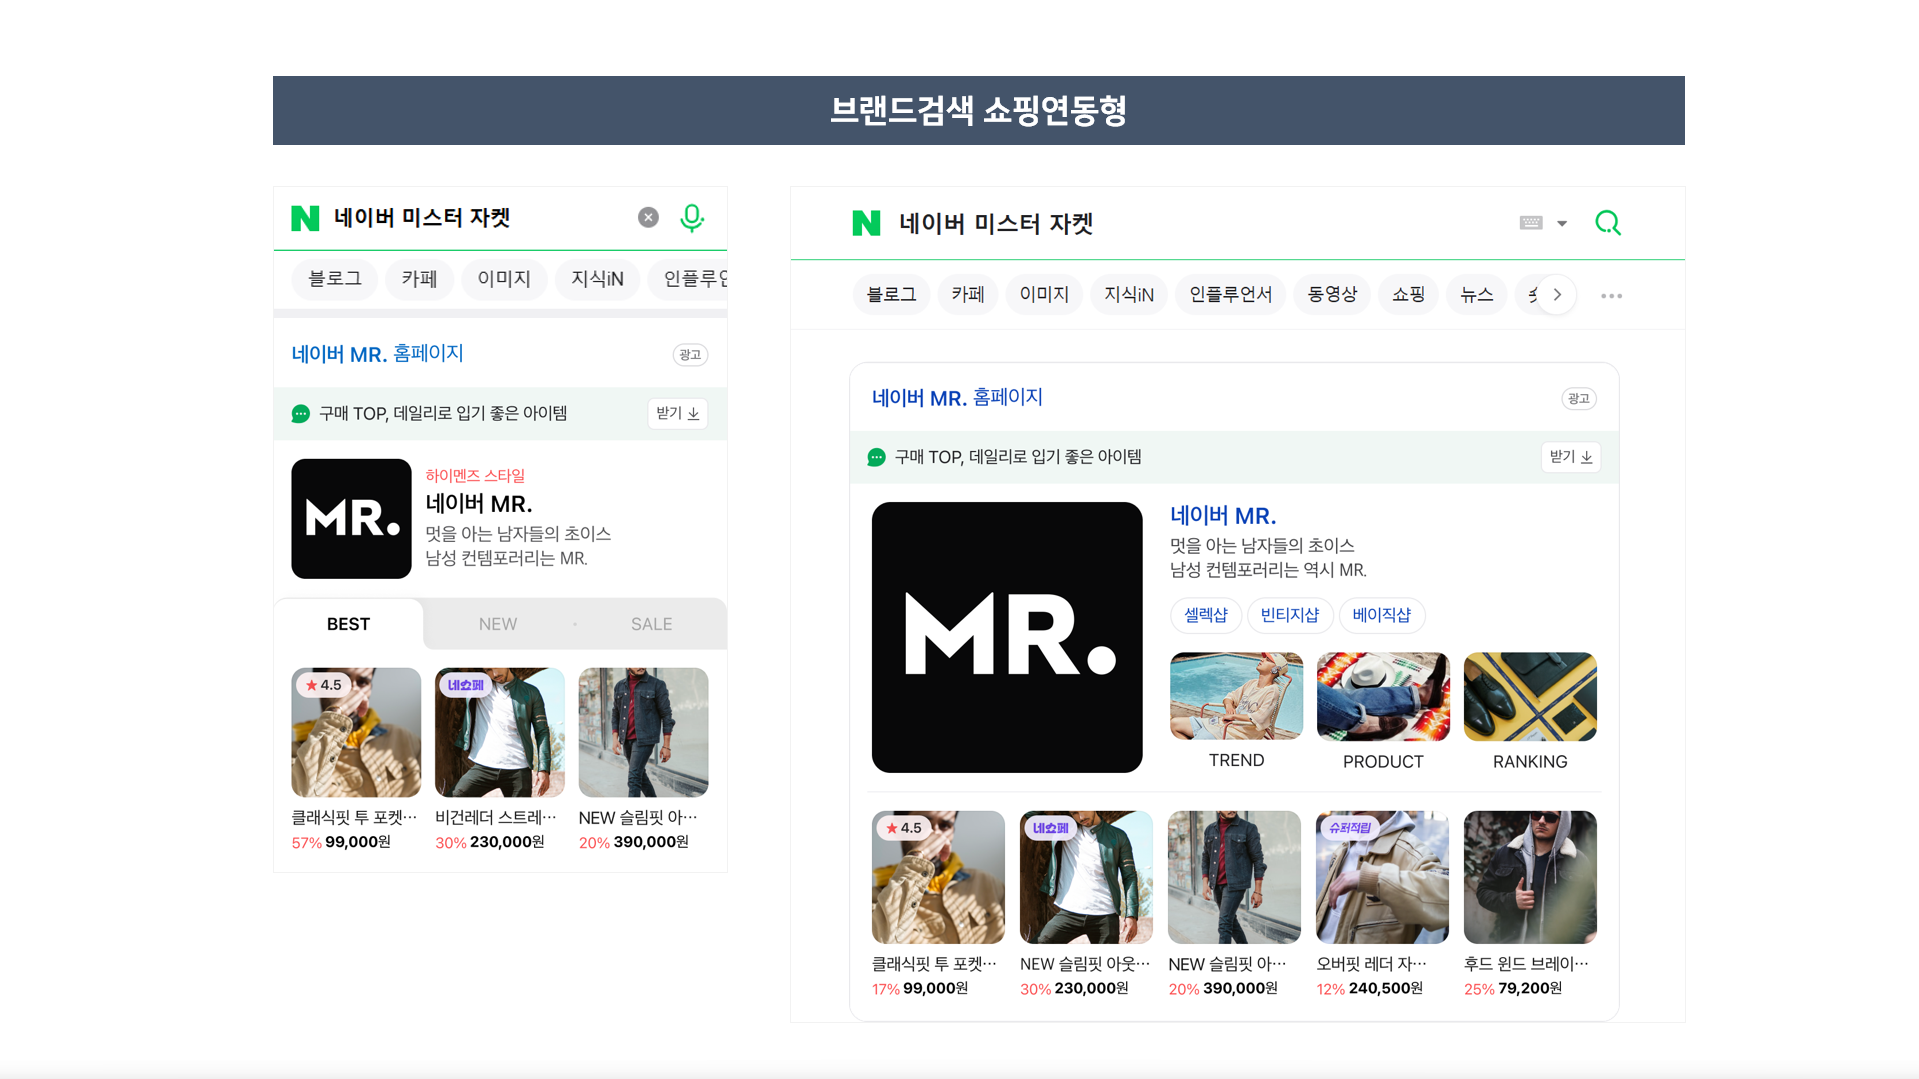Click the 240,500원 price text
The height and width of the screenshot is (1079, 1919).
1385,989
